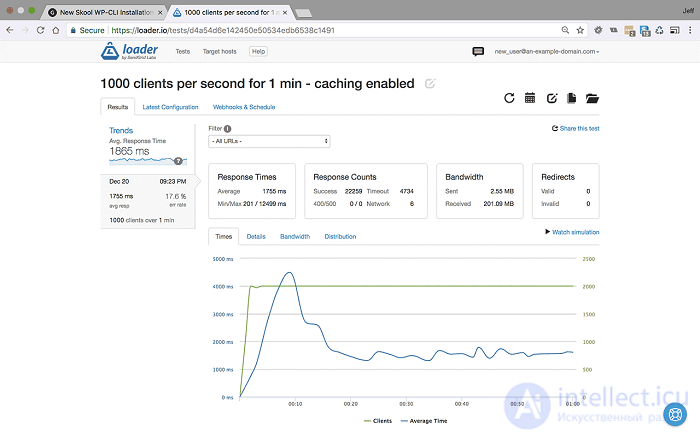The height and width of the screenshot is (437, 700).
Task: Switch to Latest Configuration tab
Action: (x=170, y=107)
